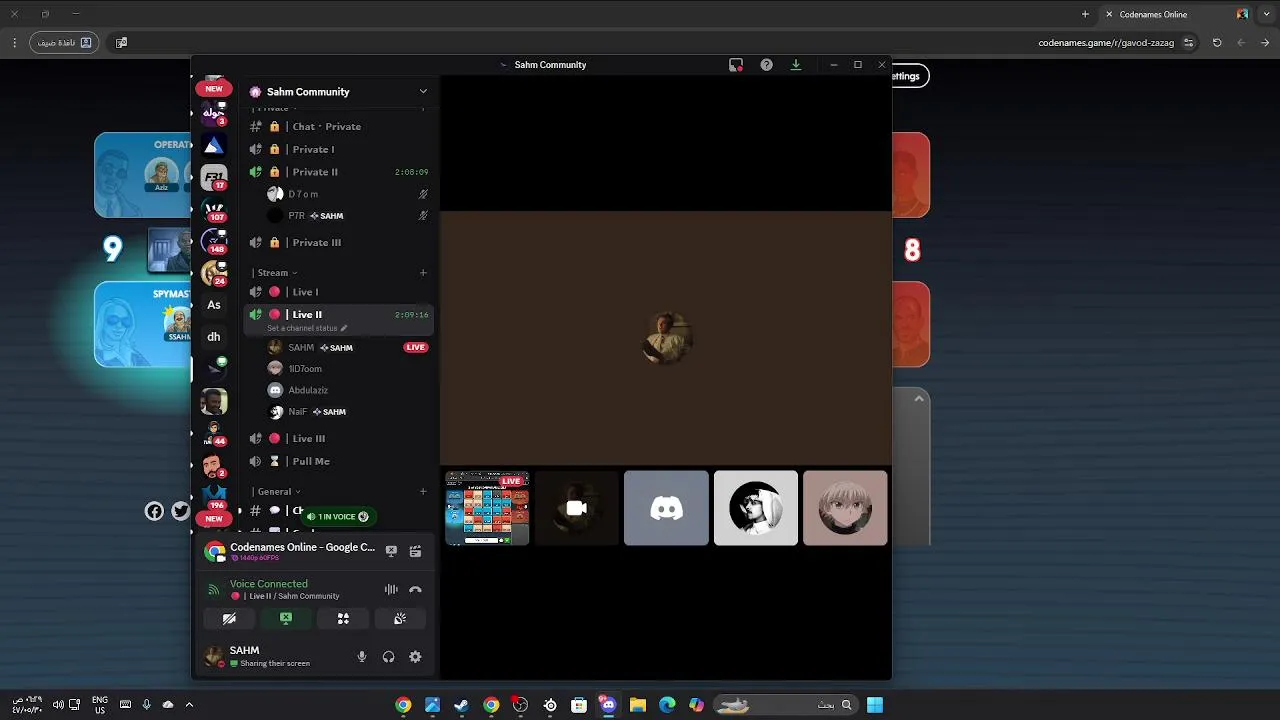Open the Facebook icon on Codenames page
The image size is (1280, 720).
tap(154, 511)
